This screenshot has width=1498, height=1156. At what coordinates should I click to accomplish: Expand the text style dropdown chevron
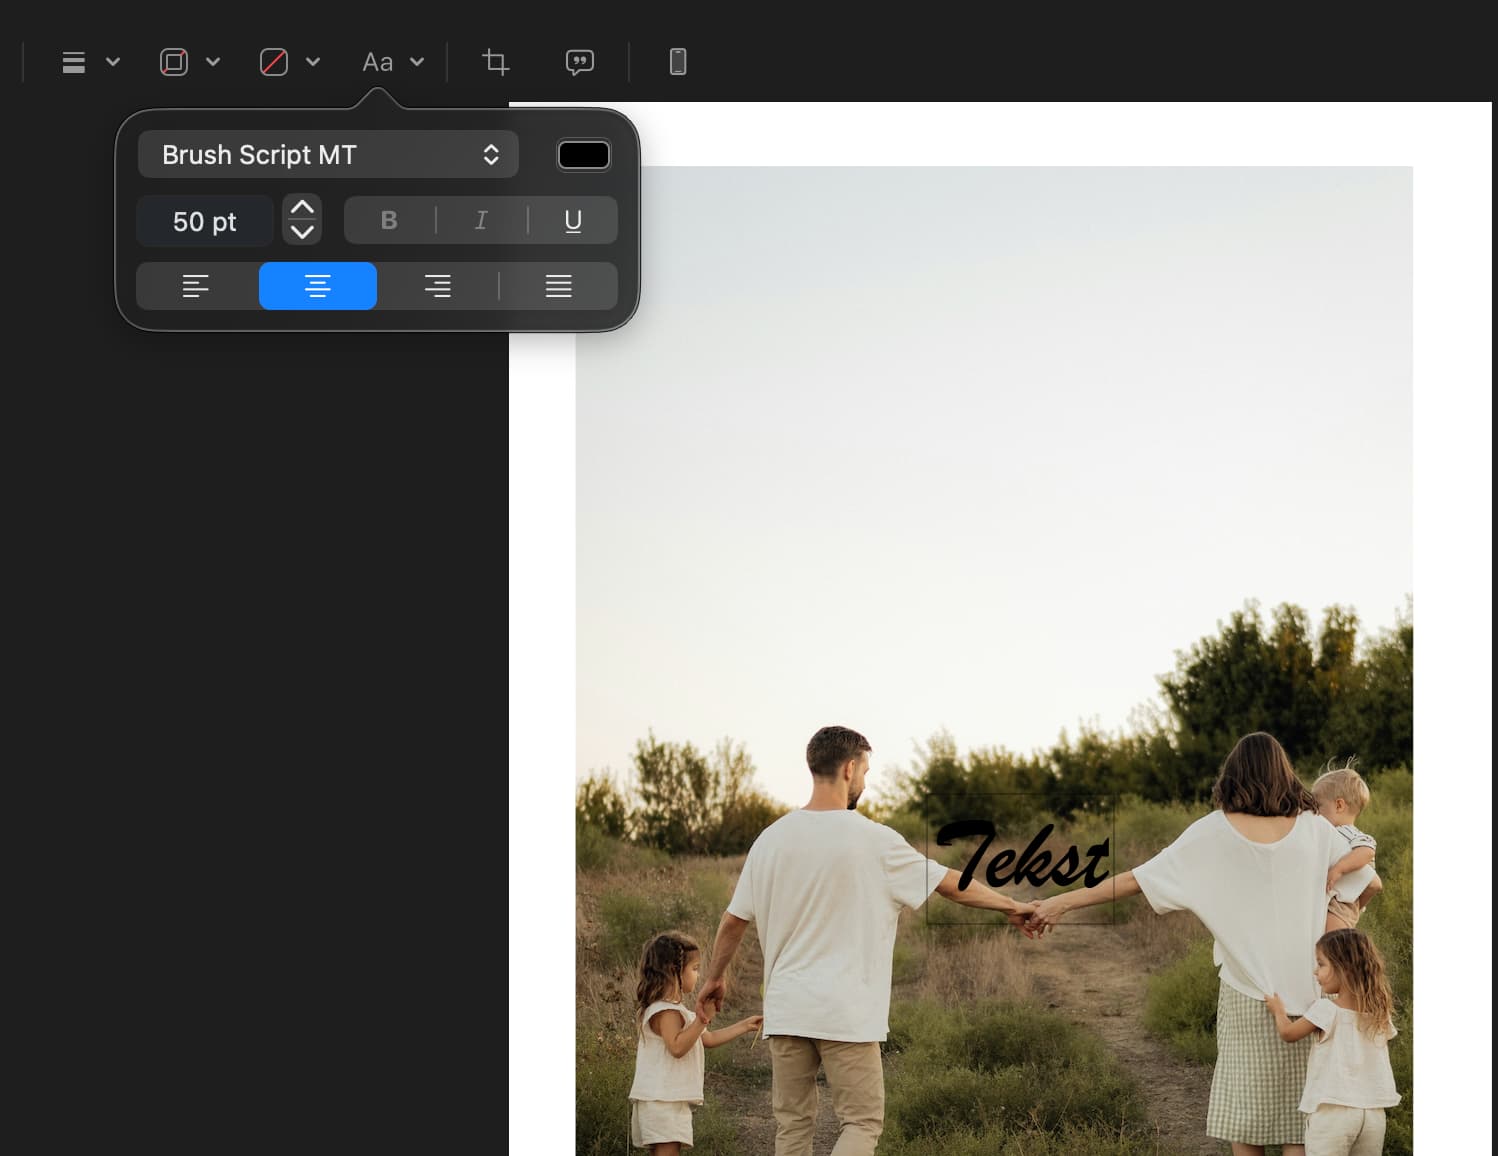pyautogui.click(x=417, y=62)
